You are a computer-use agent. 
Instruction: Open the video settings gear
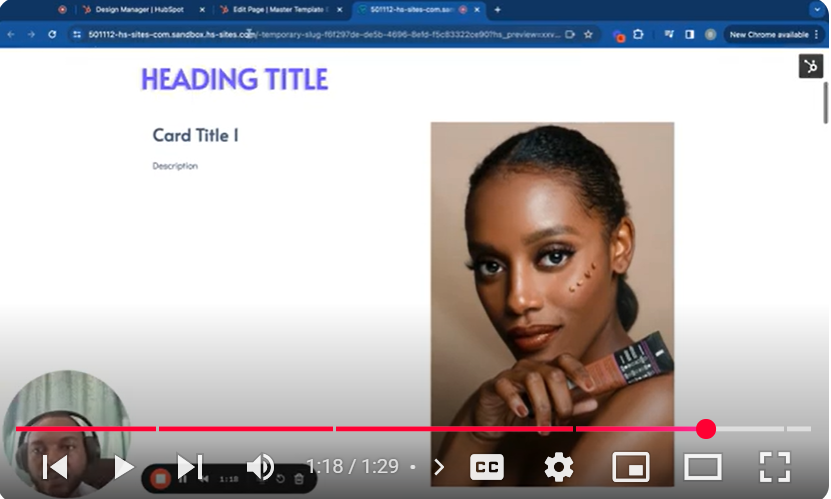coord(559,467)
